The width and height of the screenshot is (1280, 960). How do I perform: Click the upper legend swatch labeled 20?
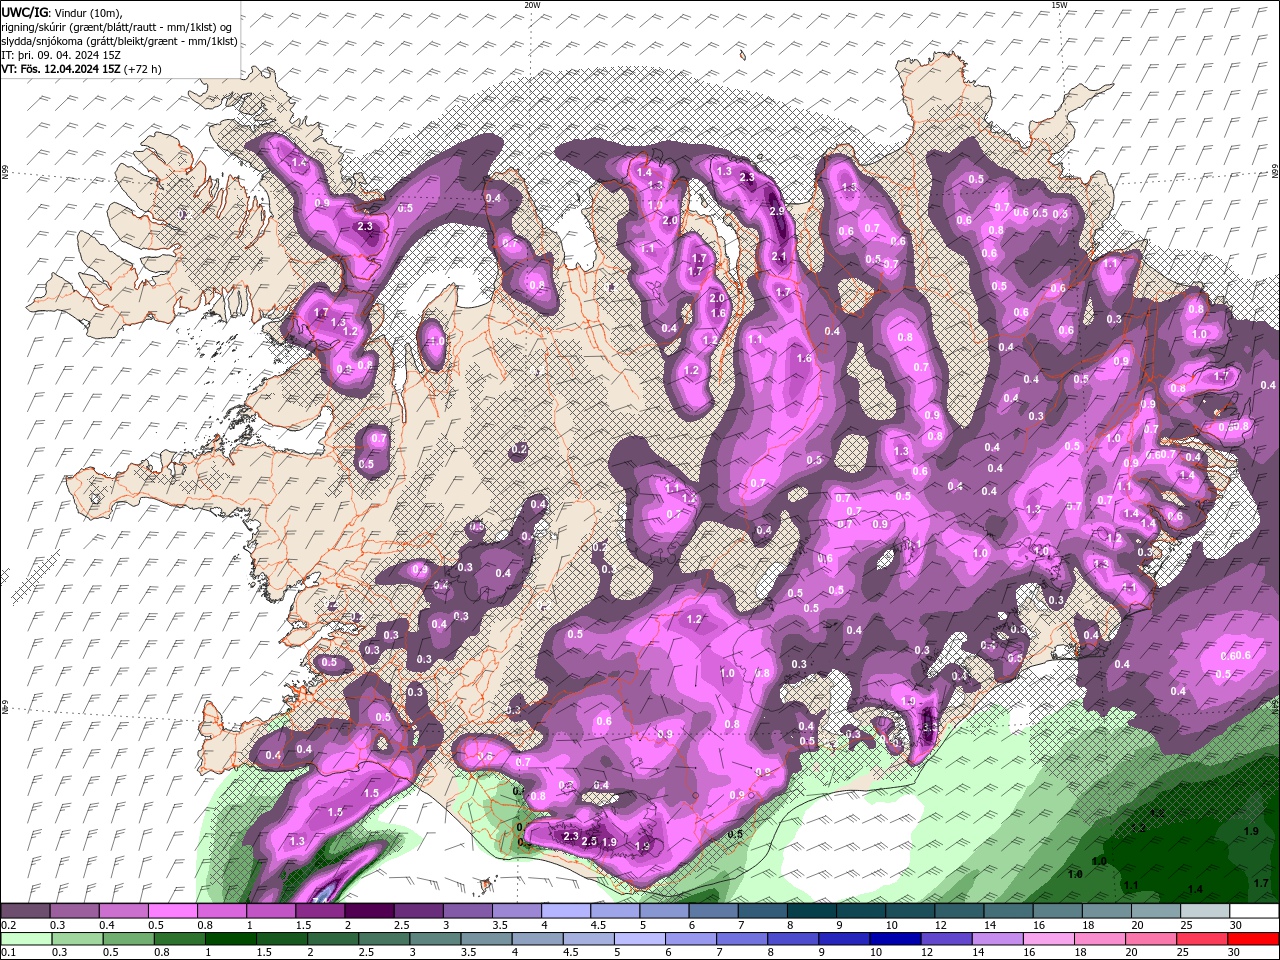pyautogui.click(x=1156, y=911)
